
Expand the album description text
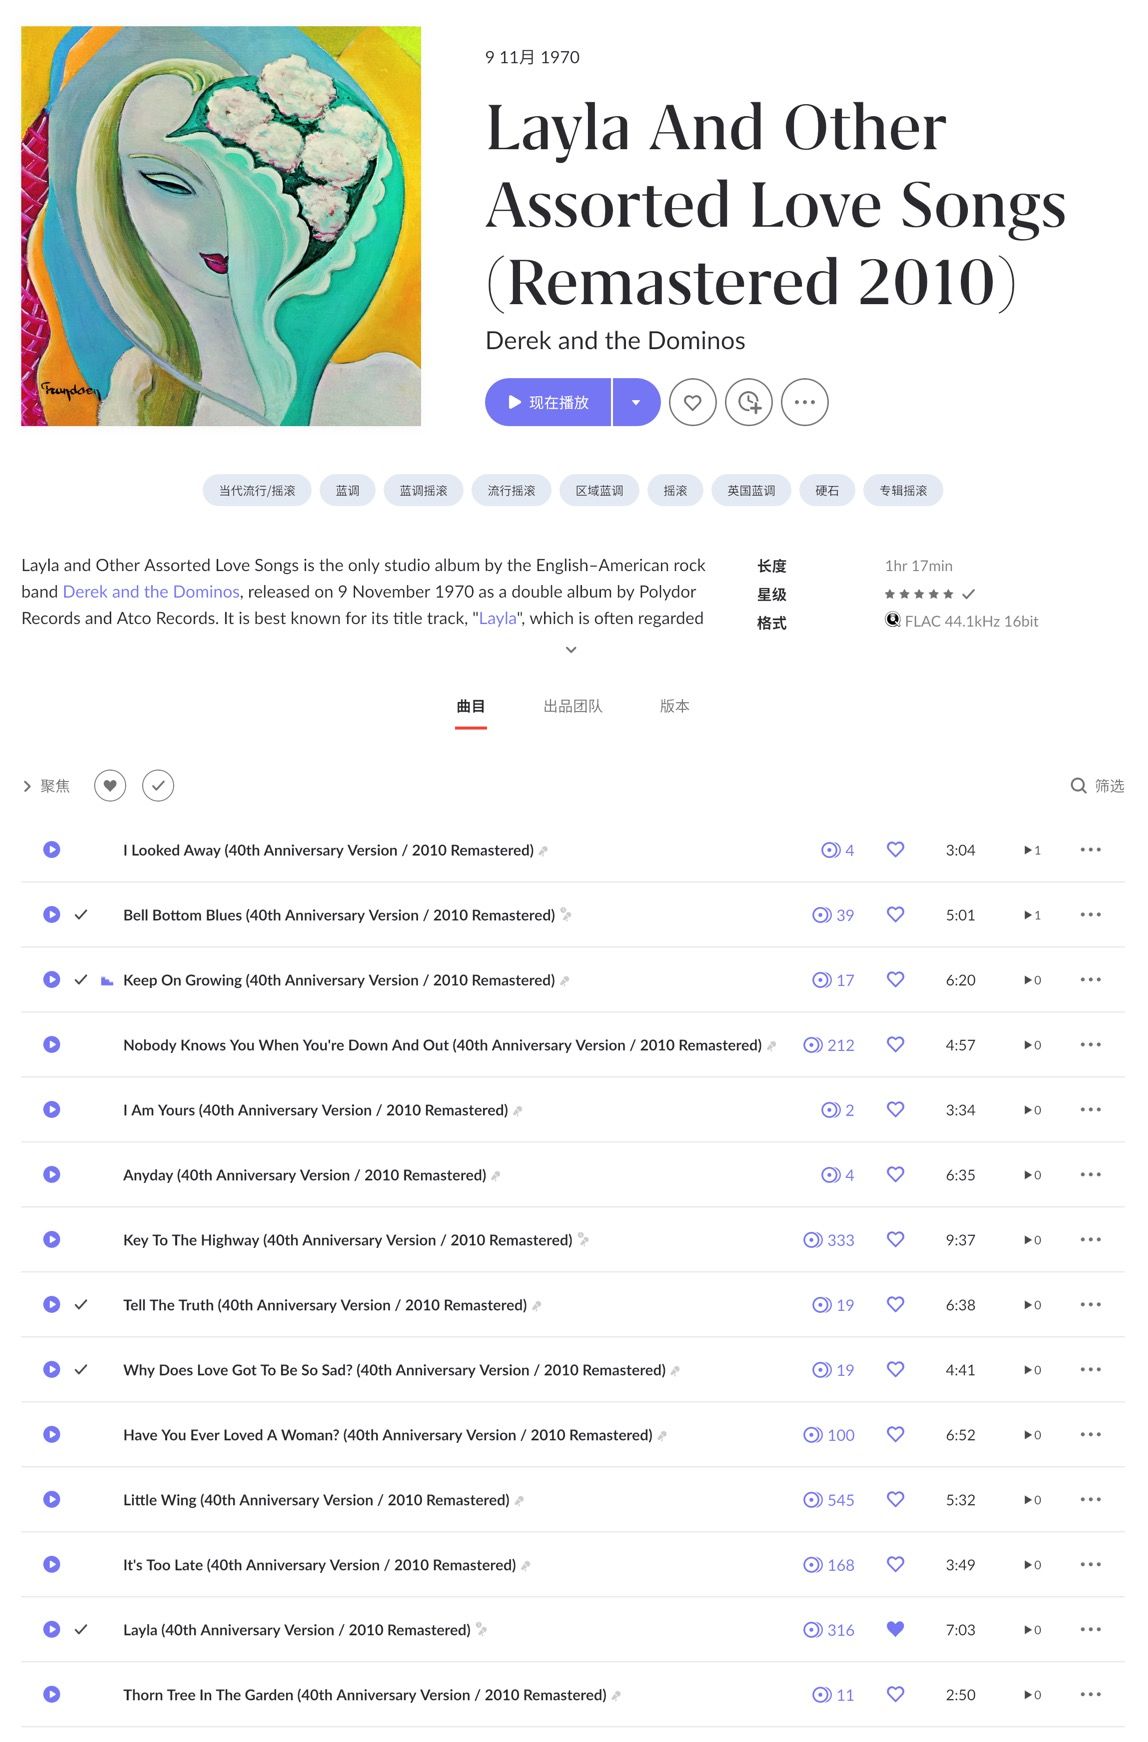click(571, 650)
